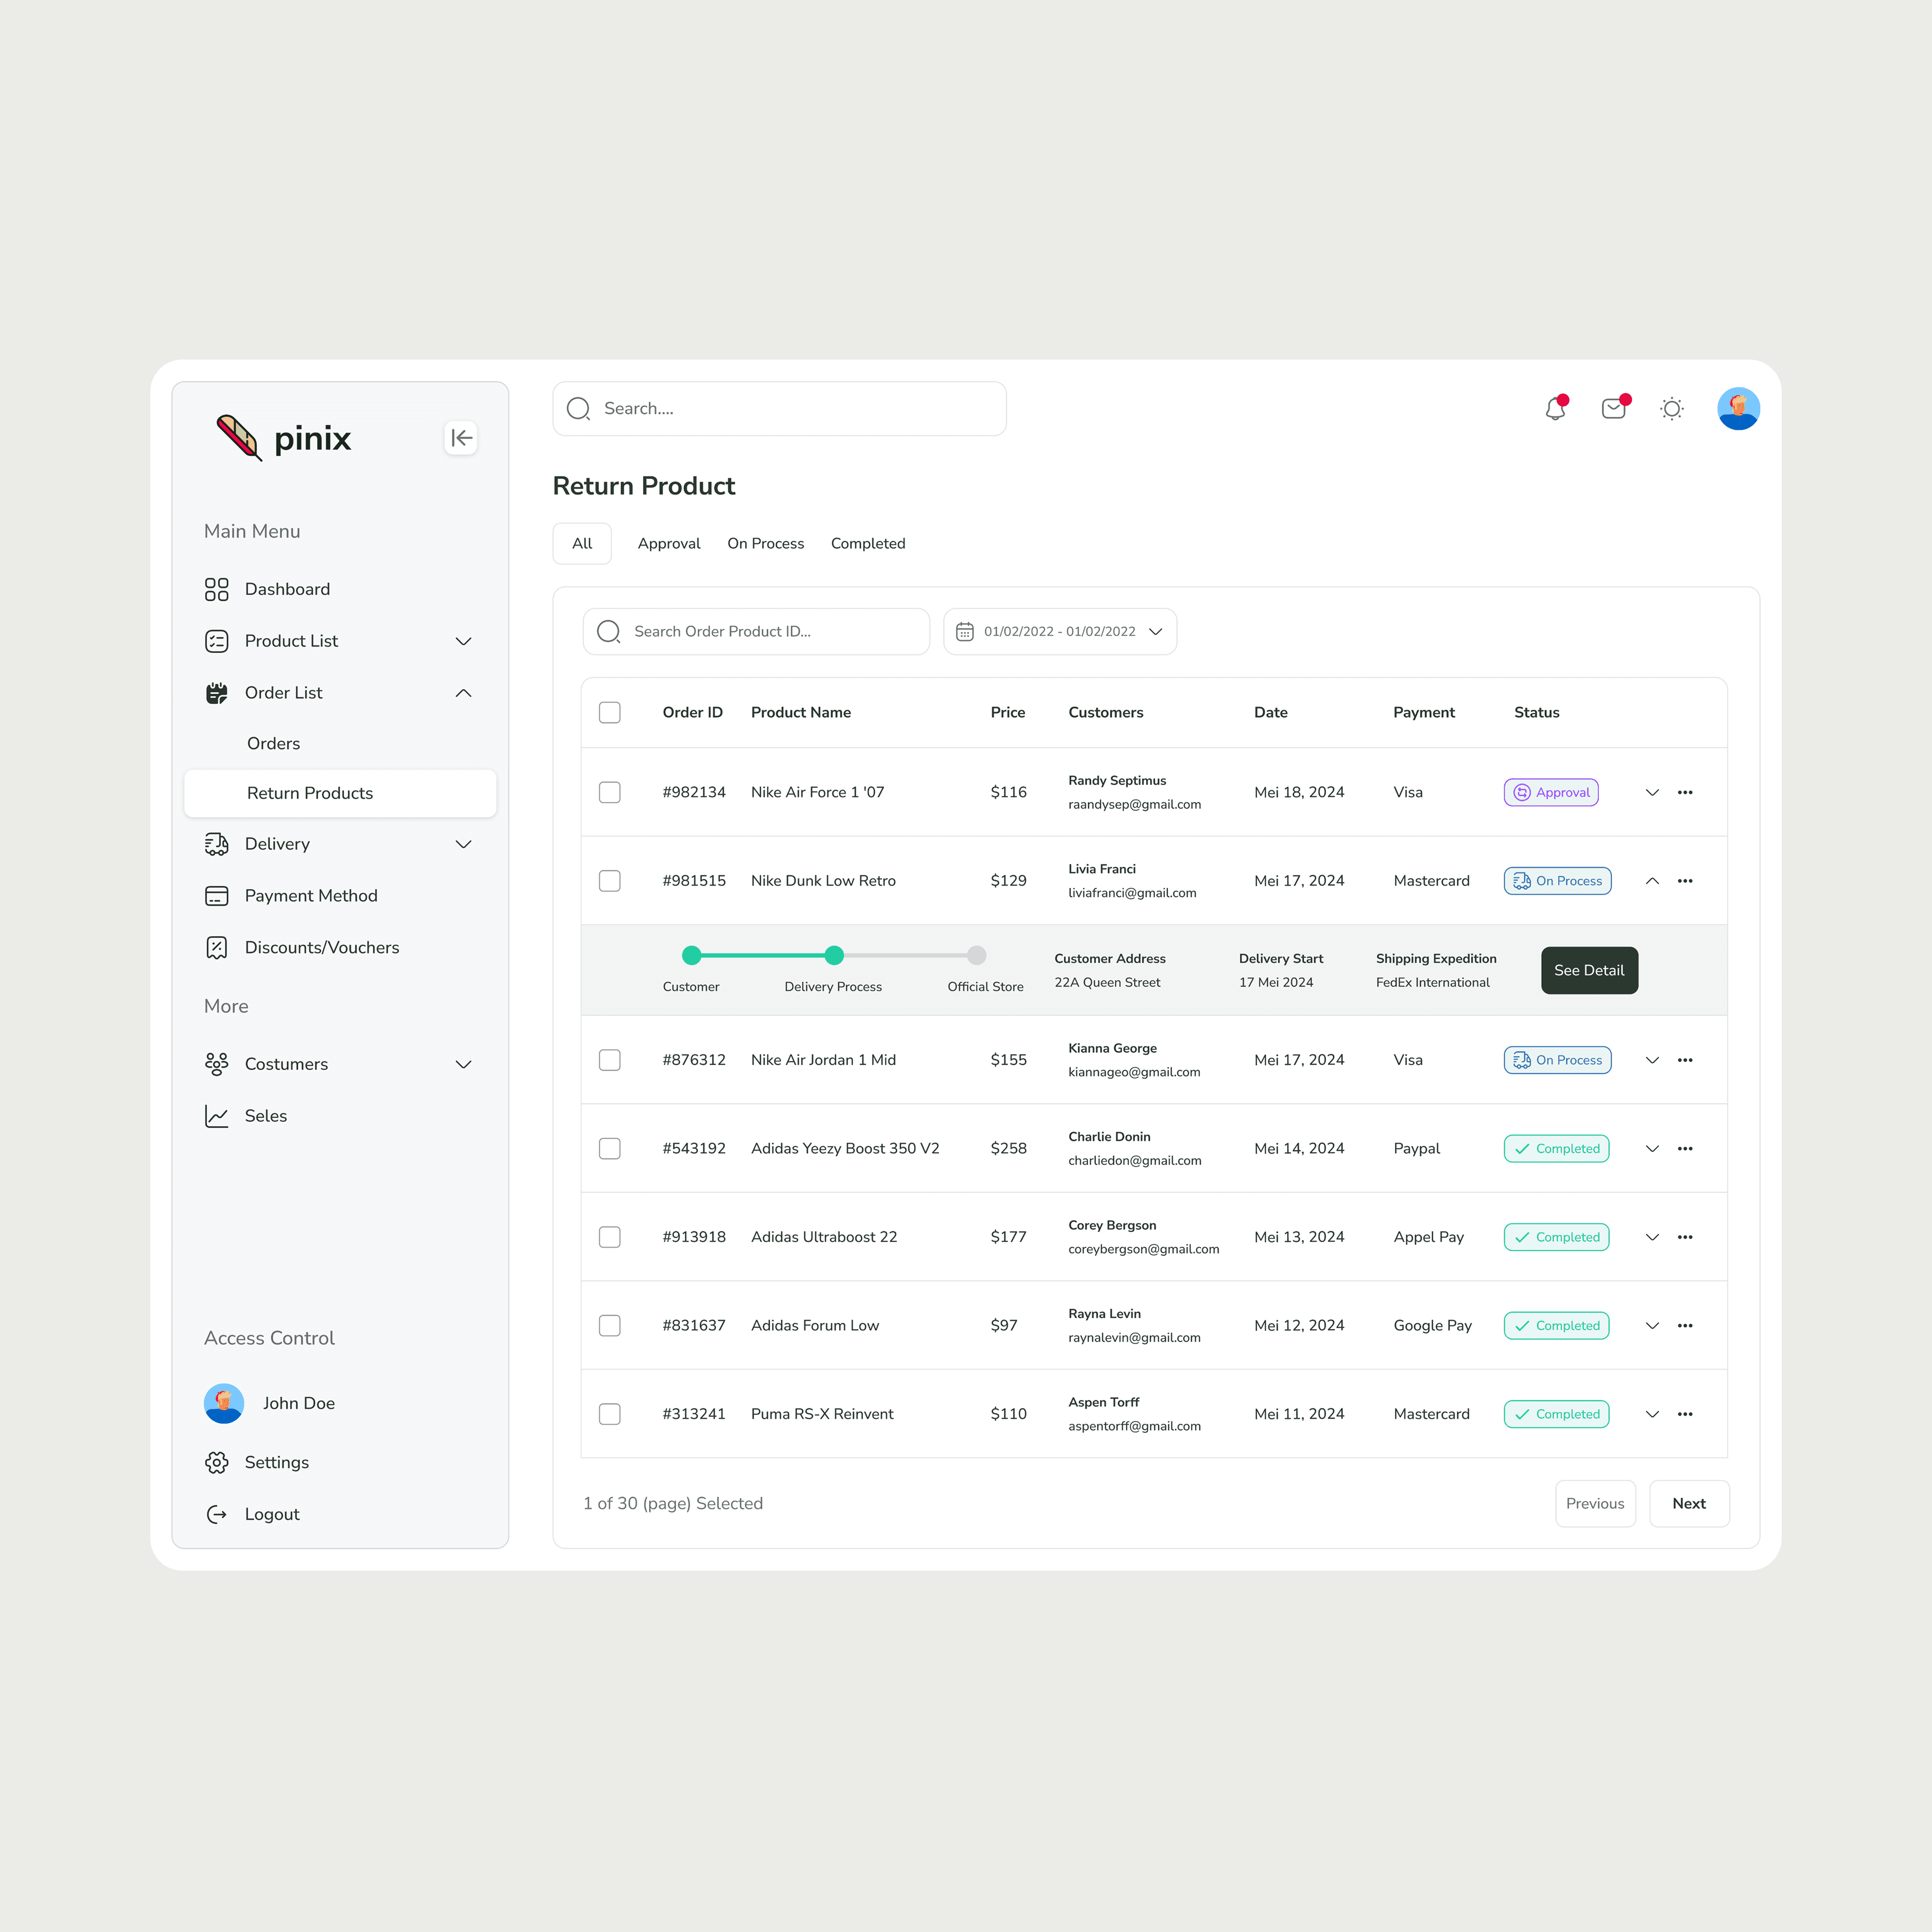Click the Discounts/Vouchers icon
The height and width of the screenshot is (1932, 1932).
pos(216,948)
